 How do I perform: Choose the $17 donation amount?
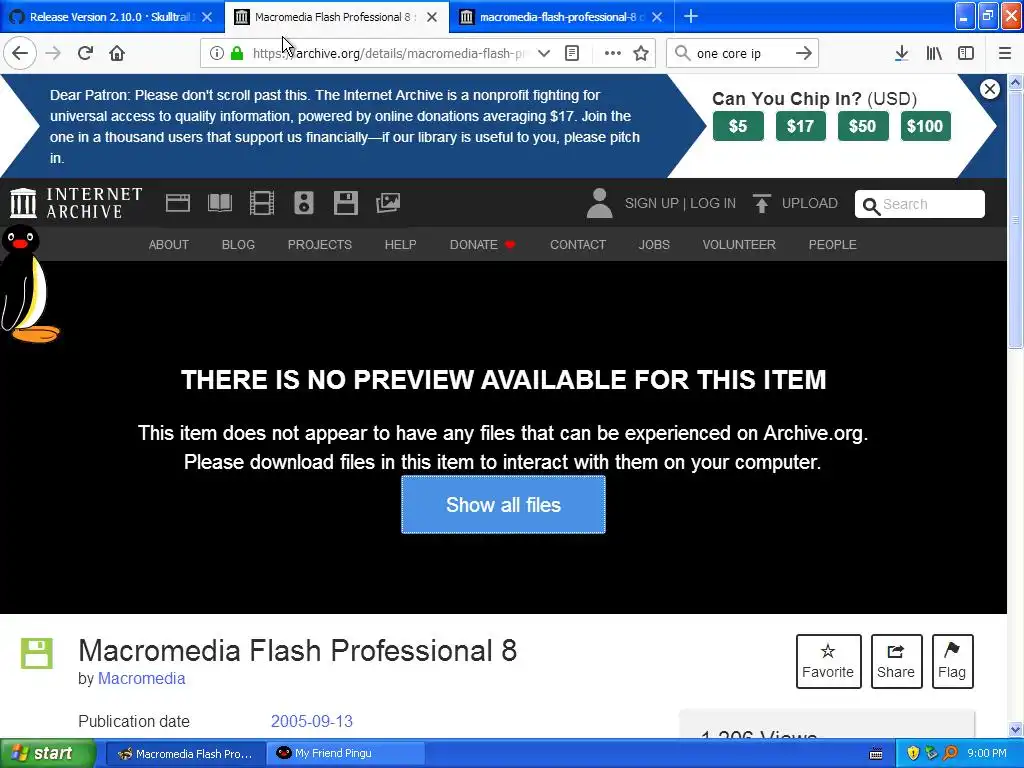[801, 126]
